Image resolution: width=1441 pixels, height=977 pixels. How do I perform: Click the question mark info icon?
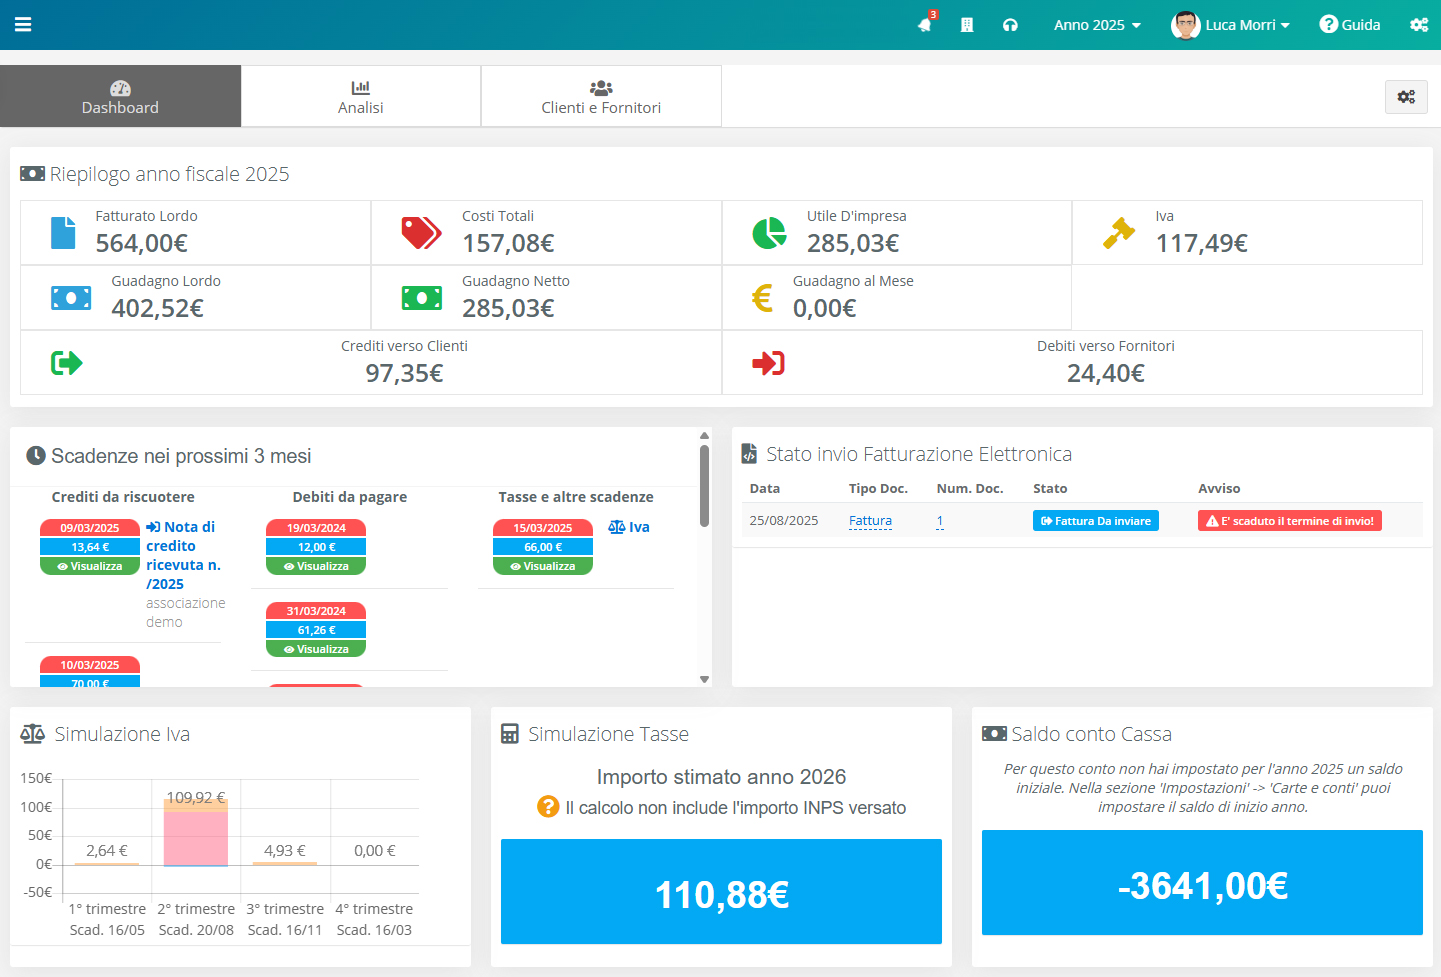548,807
